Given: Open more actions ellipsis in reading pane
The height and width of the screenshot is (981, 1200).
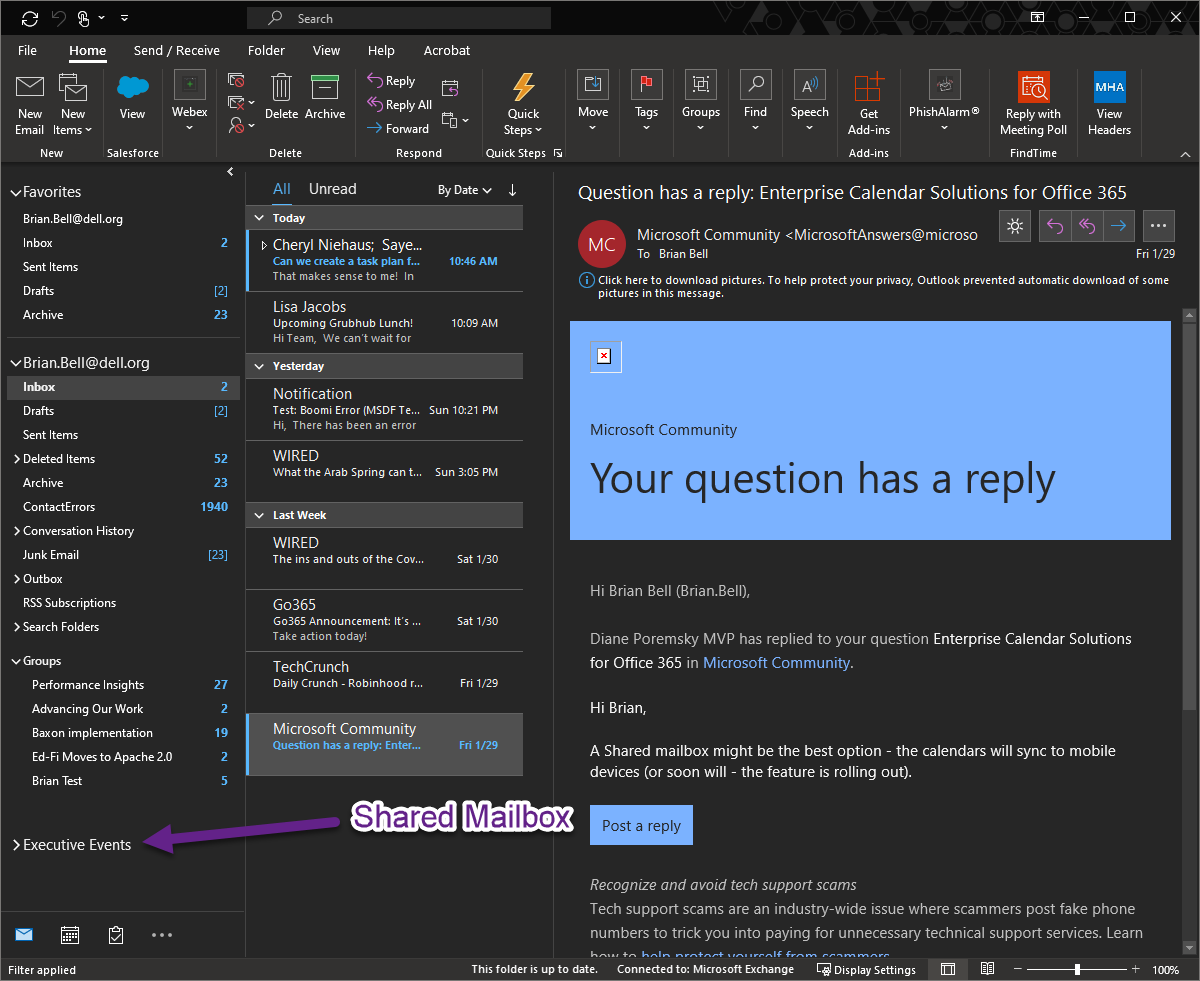Looking at the screenshot, I should click(1158, 226).
